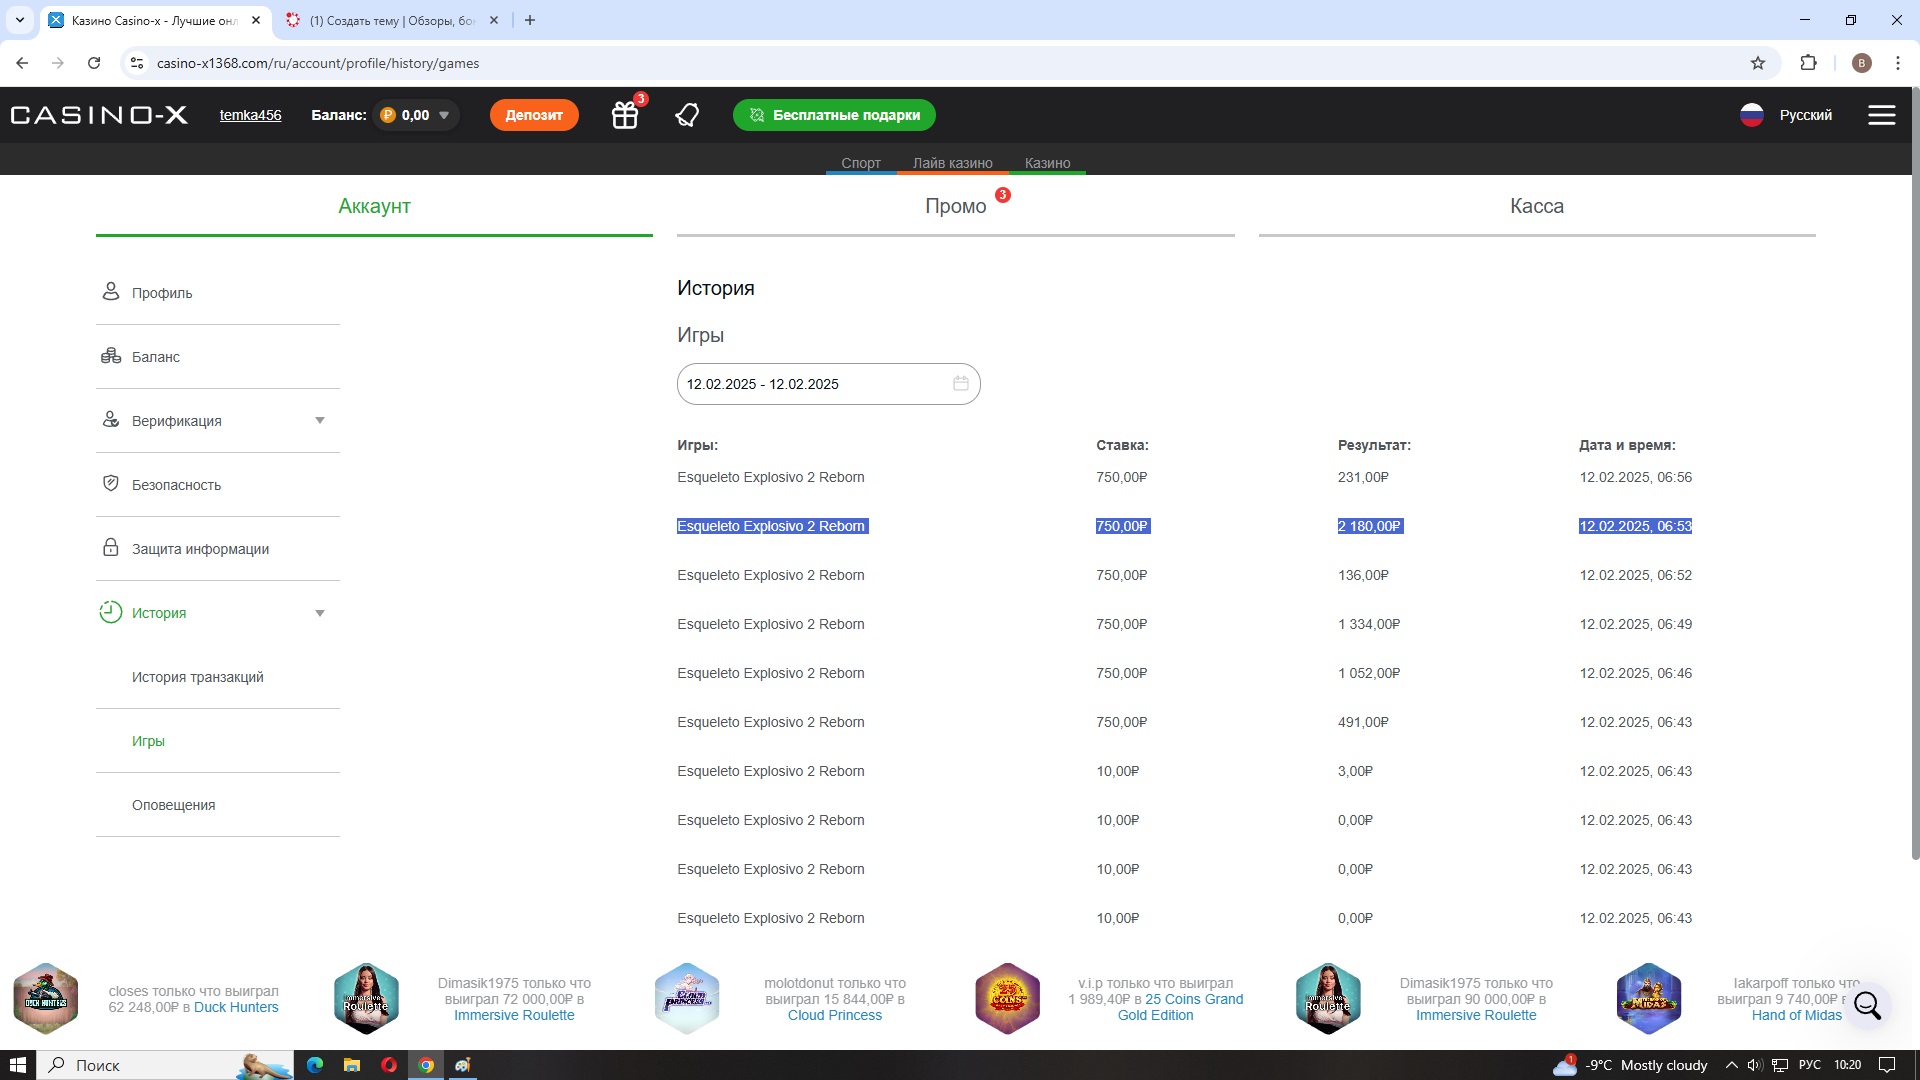
Task: Click the notification bell icon in header
Action: tap(687, 115)
